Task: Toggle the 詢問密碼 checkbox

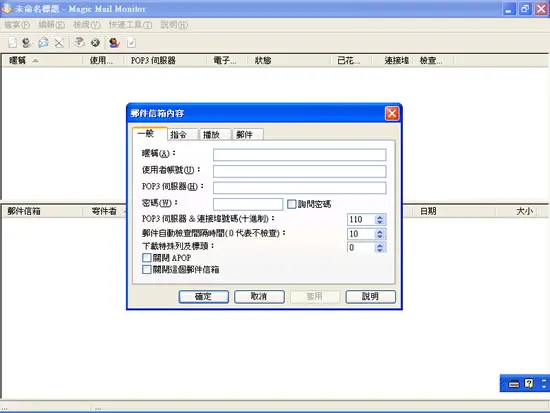Action: pos(291,204)
